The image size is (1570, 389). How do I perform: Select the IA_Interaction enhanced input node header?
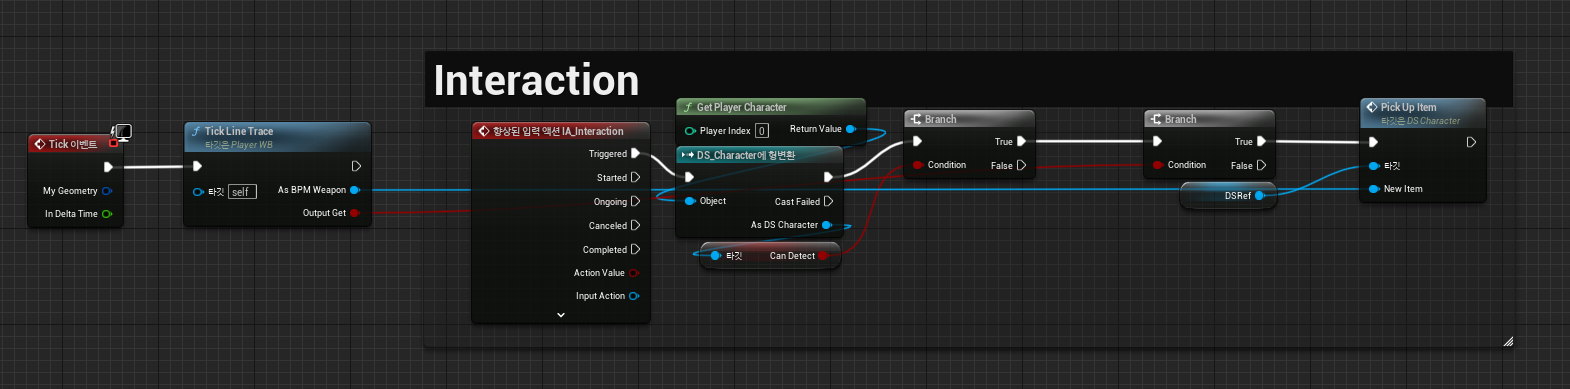(x=560, y=131)
